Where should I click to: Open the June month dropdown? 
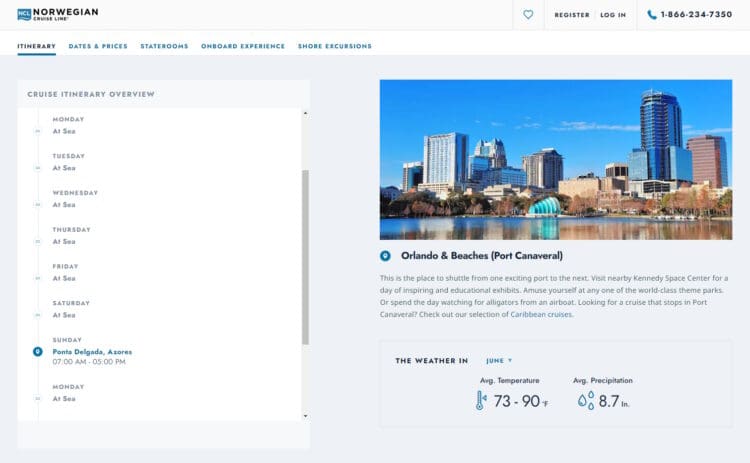[499, 361]
